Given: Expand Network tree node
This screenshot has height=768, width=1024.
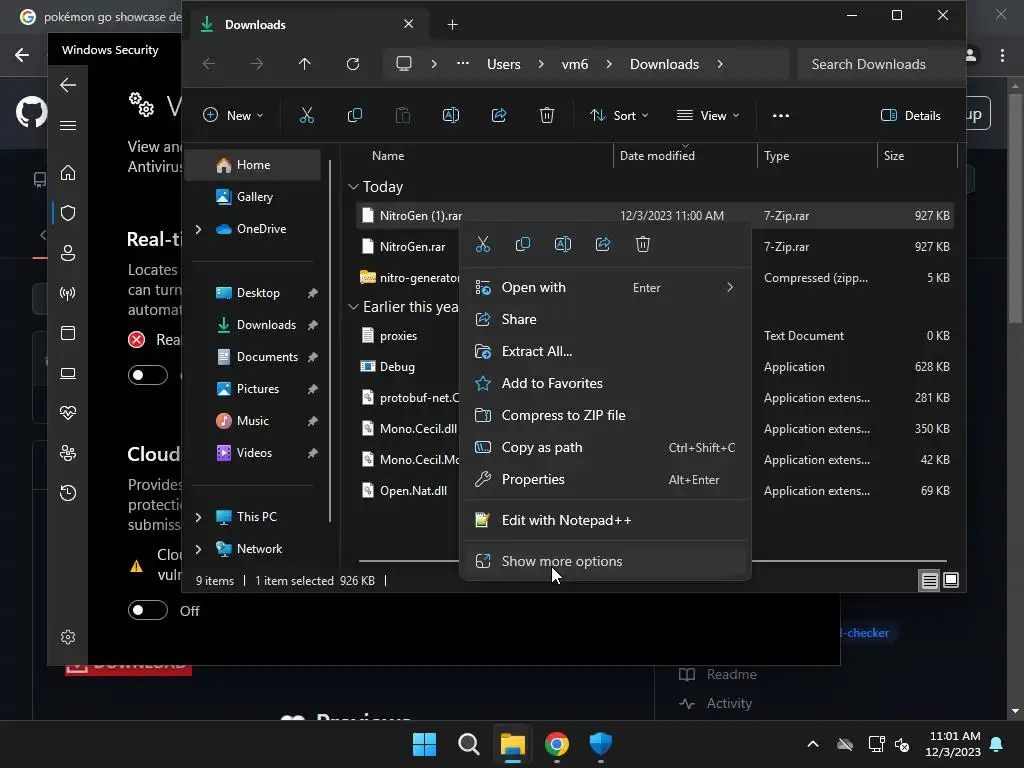Looking at the screenshot, I should tap(199, 549).
